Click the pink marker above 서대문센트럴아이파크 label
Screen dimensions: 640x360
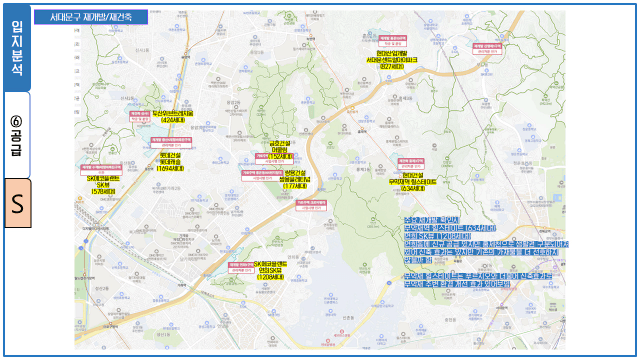tap(392, 41)
